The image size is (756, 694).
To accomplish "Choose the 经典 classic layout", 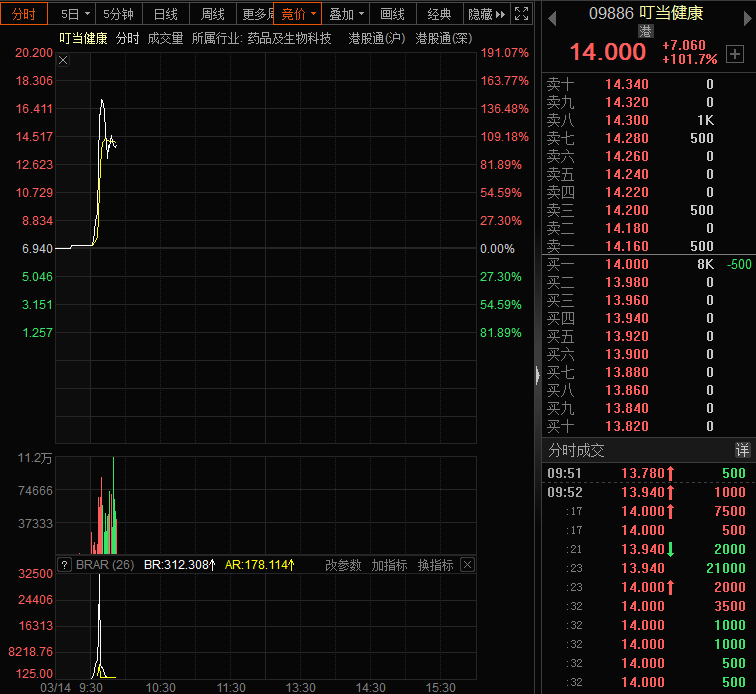I will pos(439,14).
